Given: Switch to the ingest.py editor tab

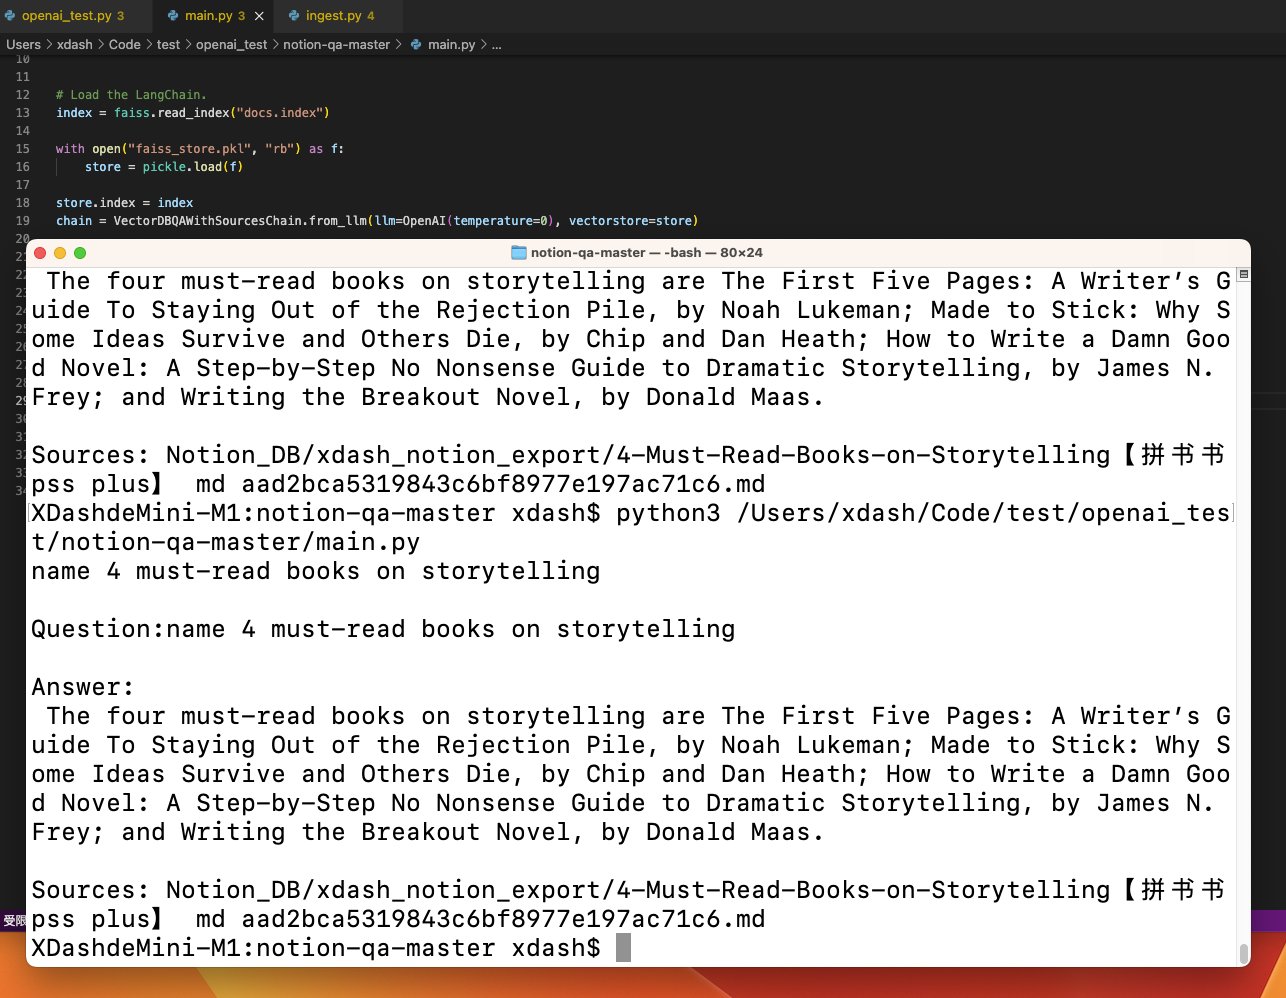Looking at the screenshot, I should [x=338, y=16].
